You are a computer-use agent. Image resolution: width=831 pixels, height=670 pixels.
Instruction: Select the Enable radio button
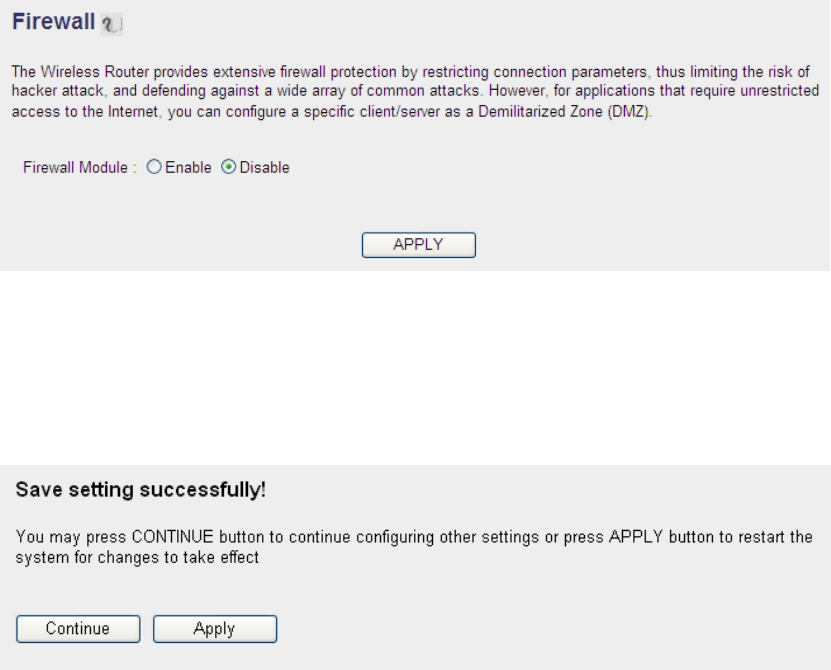tap(154, 168)
